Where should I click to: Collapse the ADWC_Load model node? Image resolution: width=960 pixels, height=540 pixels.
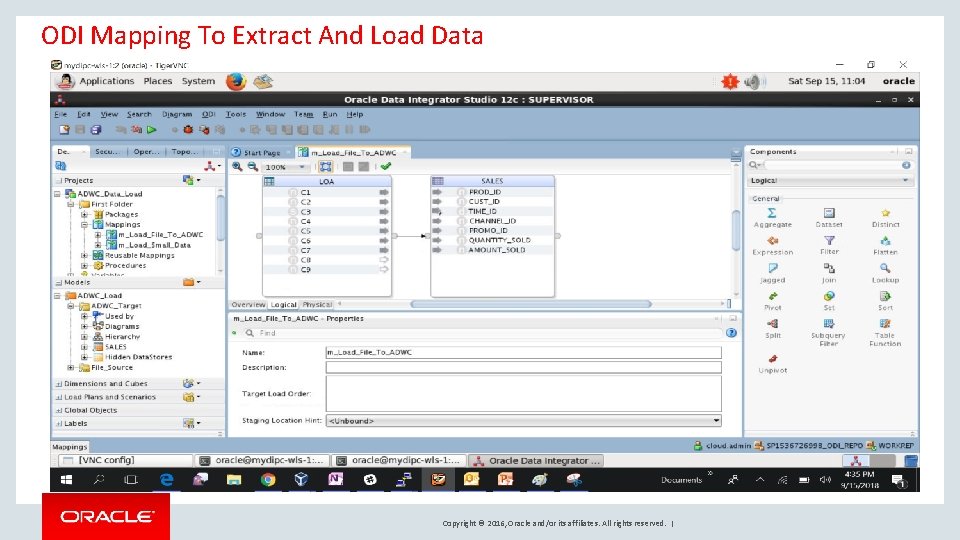tap(57, 296)
